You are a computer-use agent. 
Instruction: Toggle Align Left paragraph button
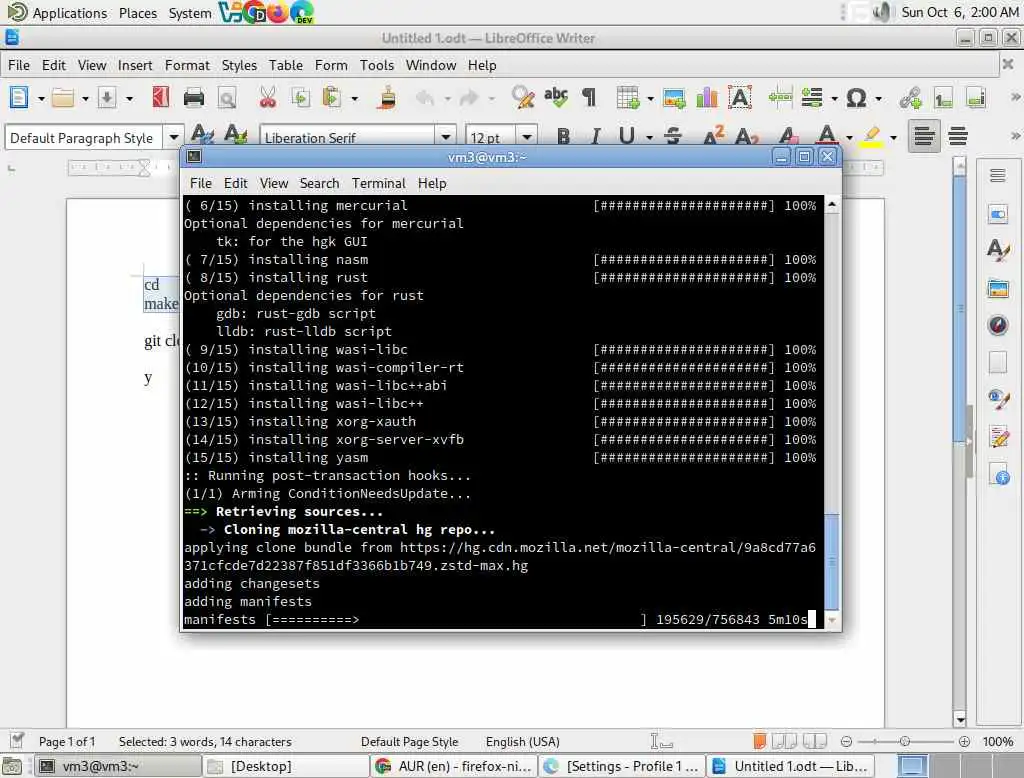[923, 137]
